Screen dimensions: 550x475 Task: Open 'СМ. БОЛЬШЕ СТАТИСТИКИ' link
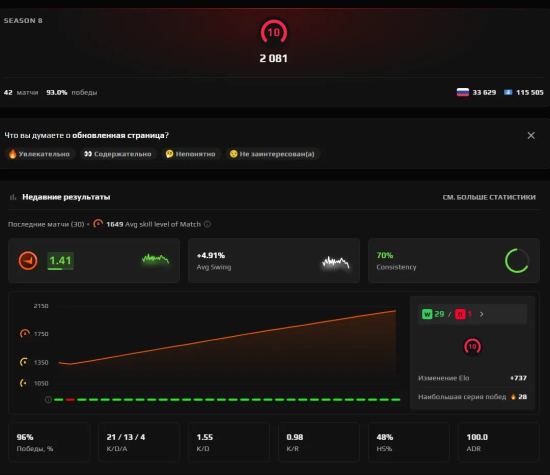tap(489, 197)
